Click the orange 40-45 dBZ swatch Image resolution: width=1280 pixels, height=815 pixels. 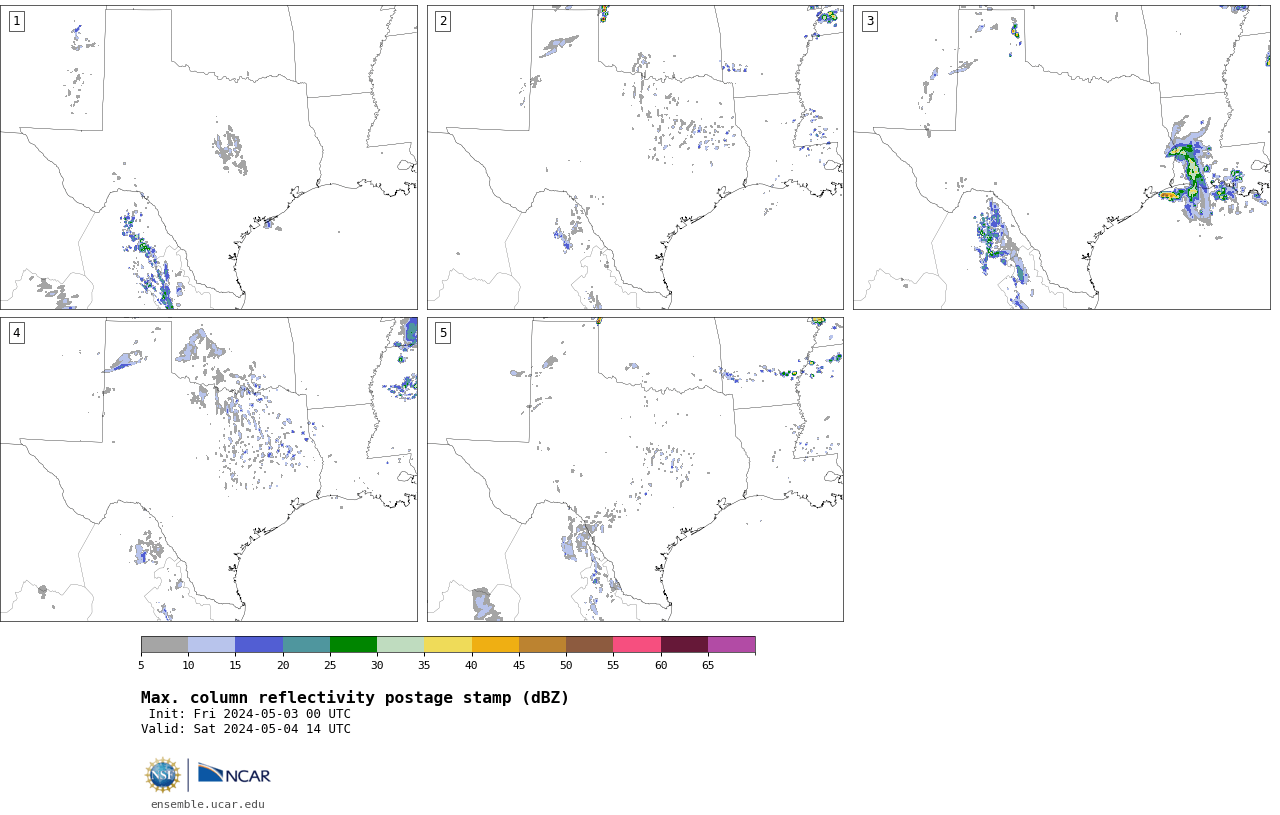(x=495, y=644)
